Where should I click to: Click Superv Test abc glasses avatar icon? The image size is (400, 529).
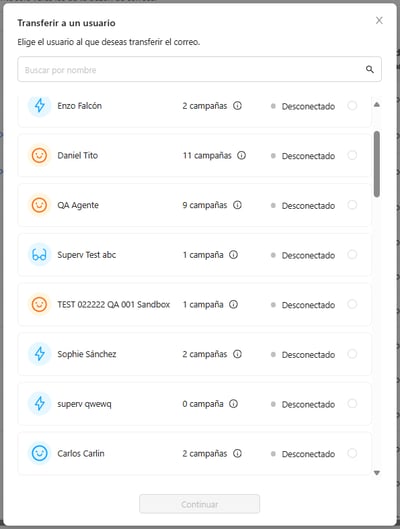click(39, 255)
